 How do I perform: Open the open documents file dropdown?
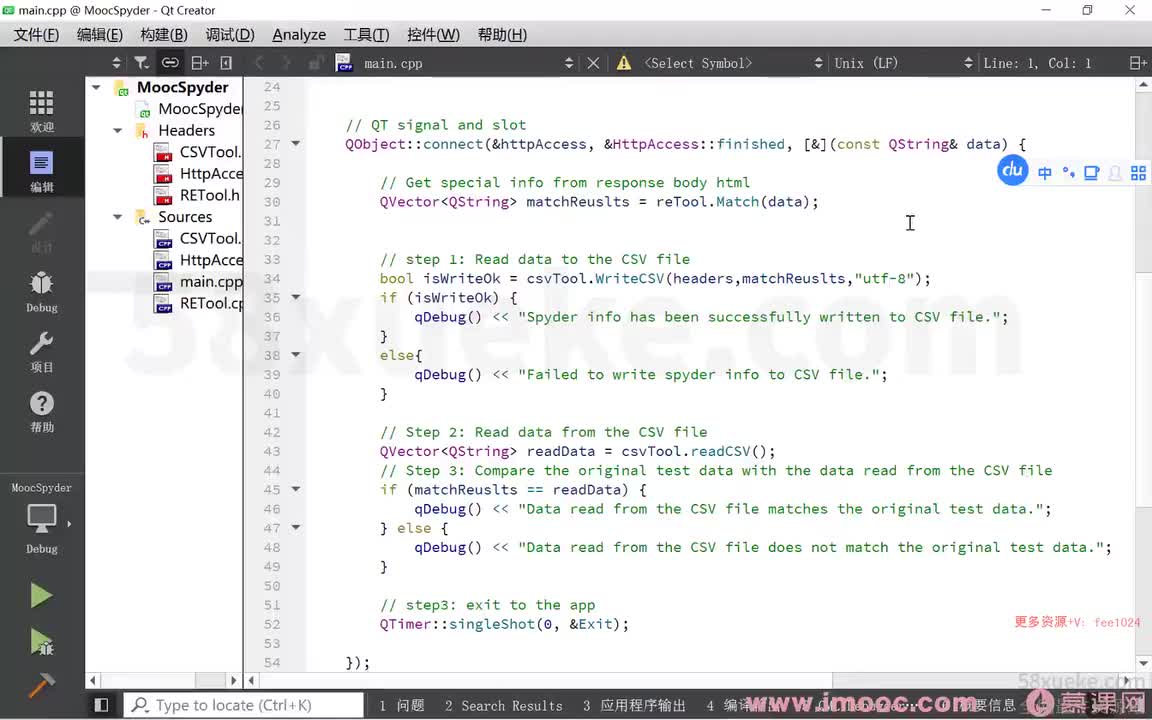(x=464, y=63)
